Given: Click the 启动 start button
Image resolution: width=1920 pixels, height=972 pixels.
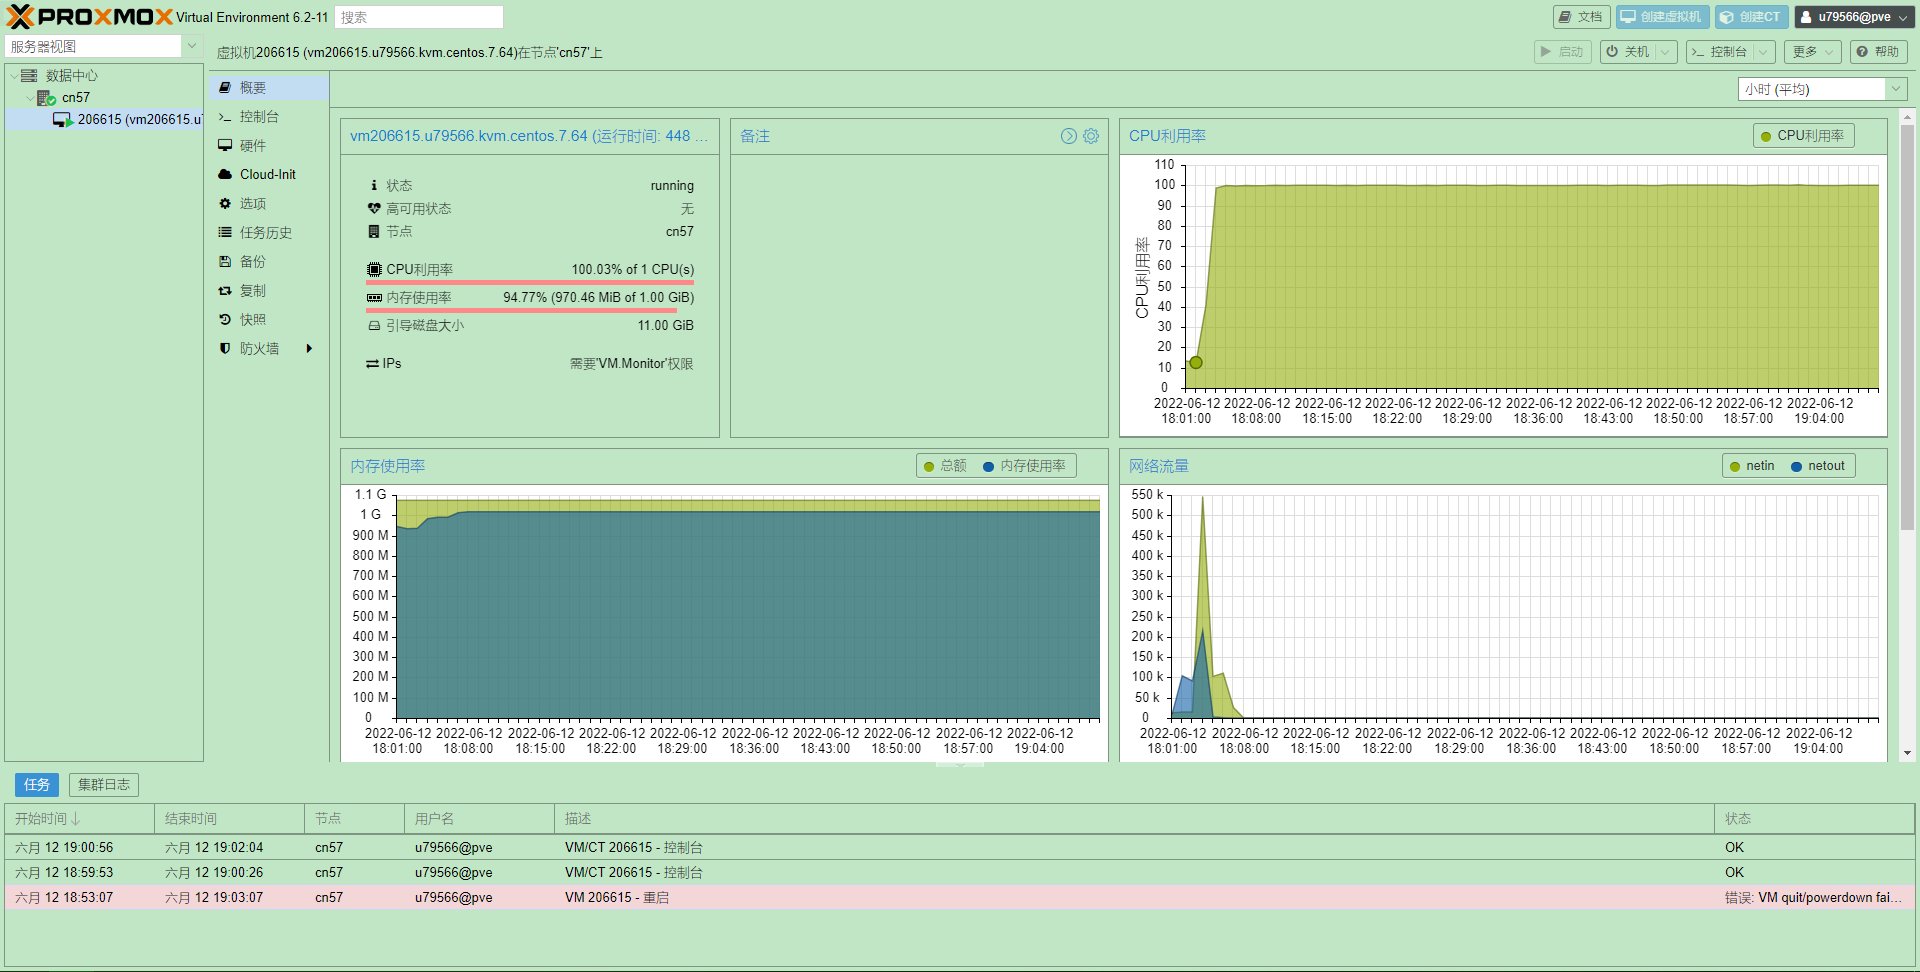Looking at the screenshot, I should 1563,52.
